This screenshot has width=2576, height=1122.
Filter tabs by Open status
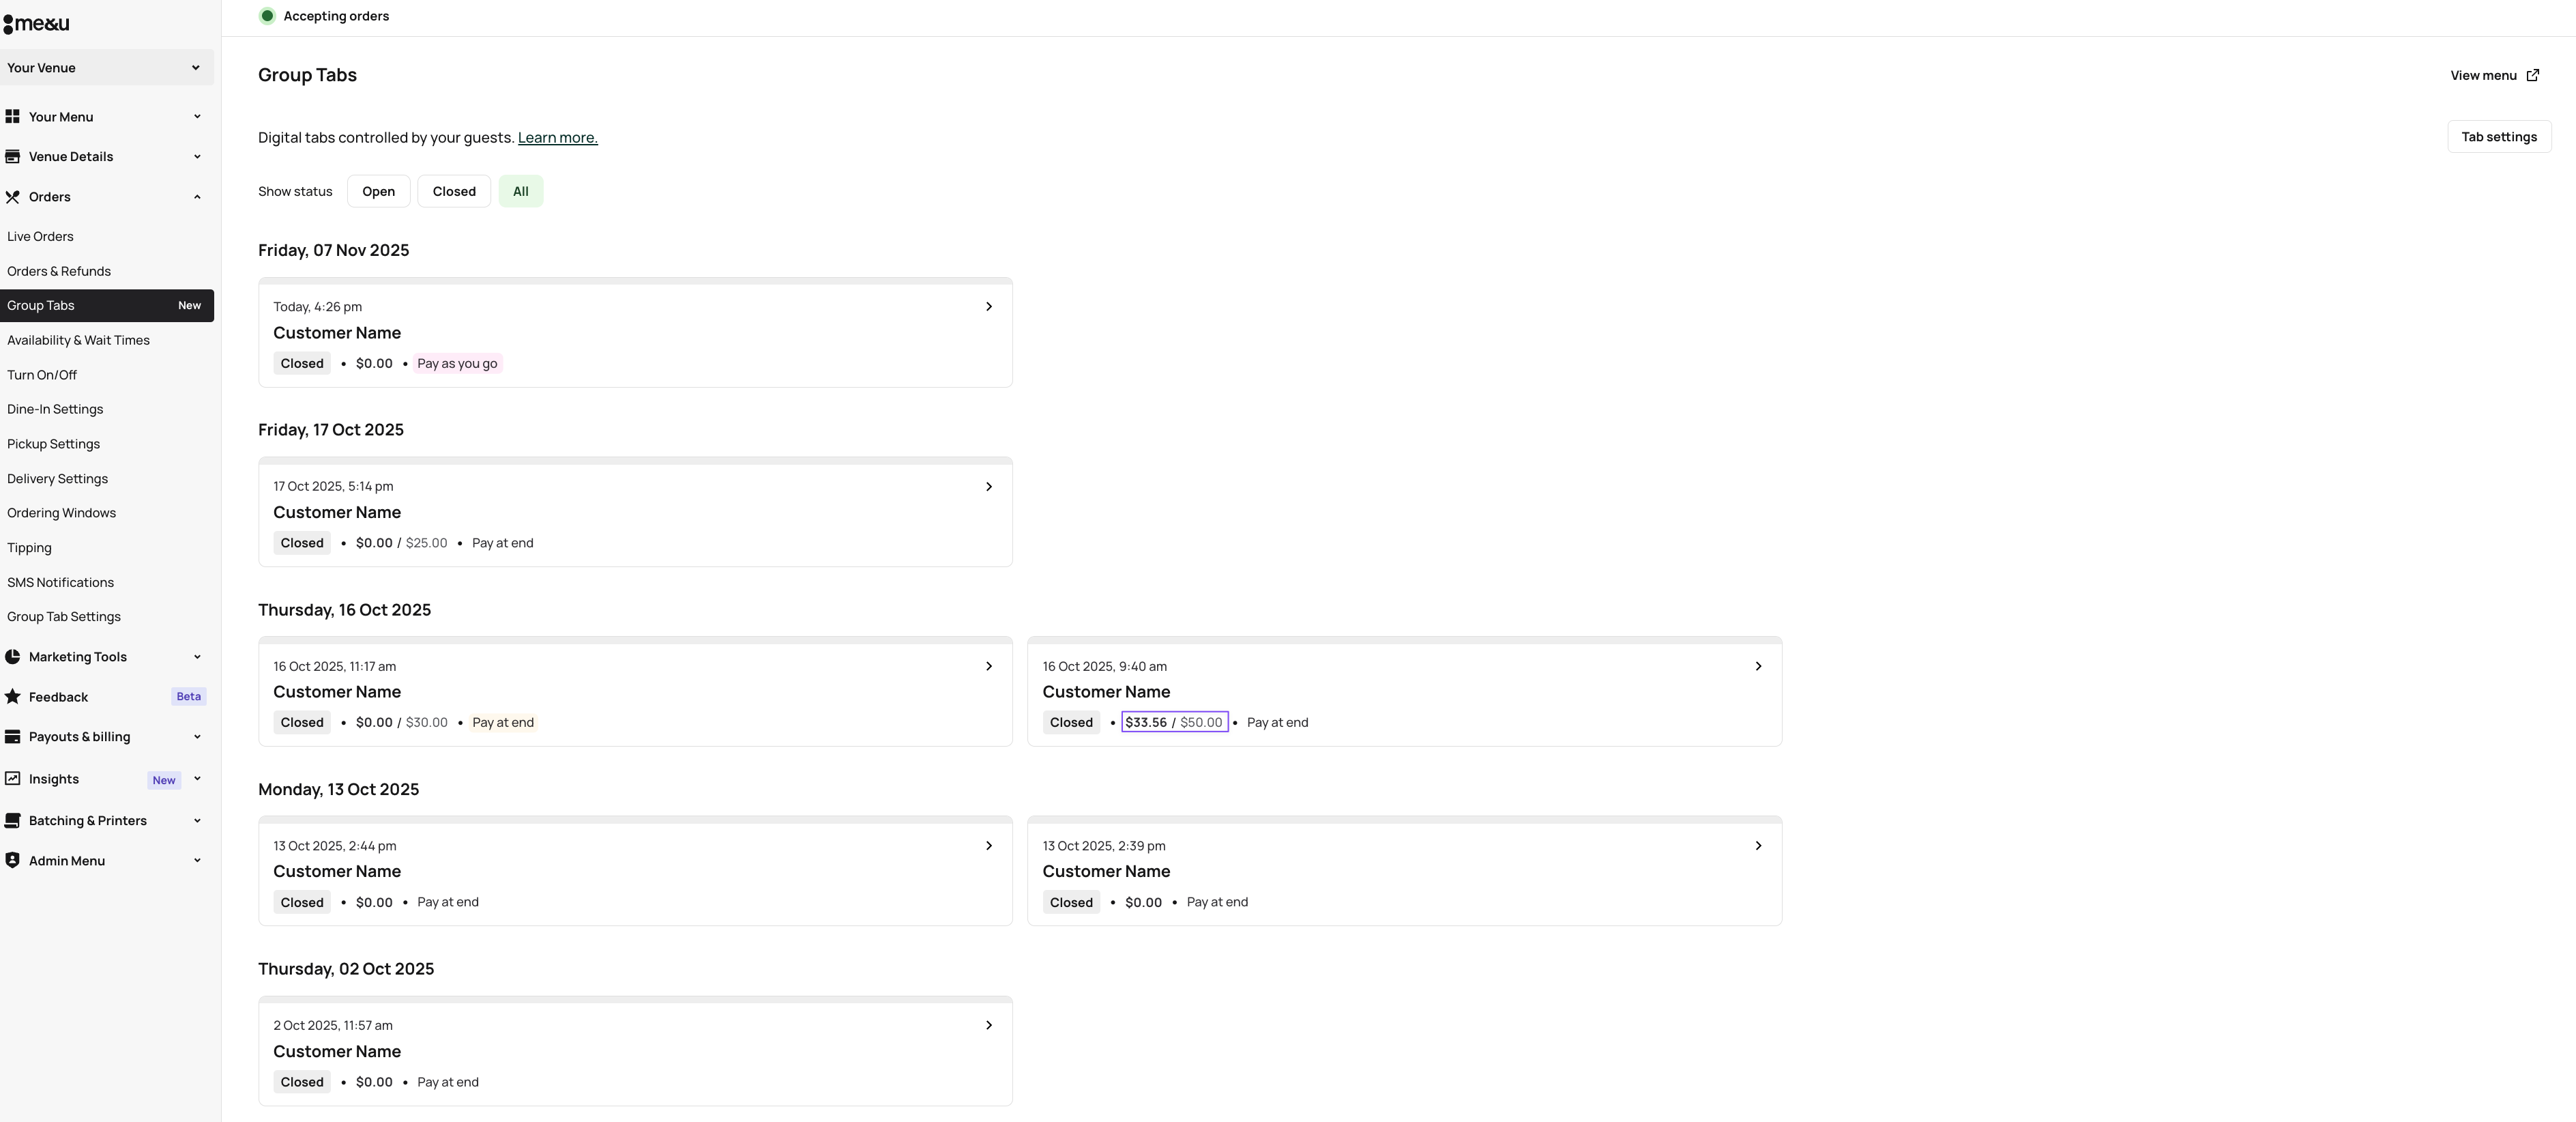[x=378, y=192]
